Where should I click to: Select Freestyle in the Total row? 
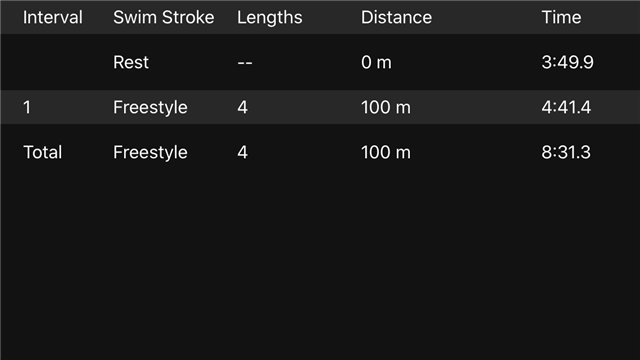click(150, 153)
